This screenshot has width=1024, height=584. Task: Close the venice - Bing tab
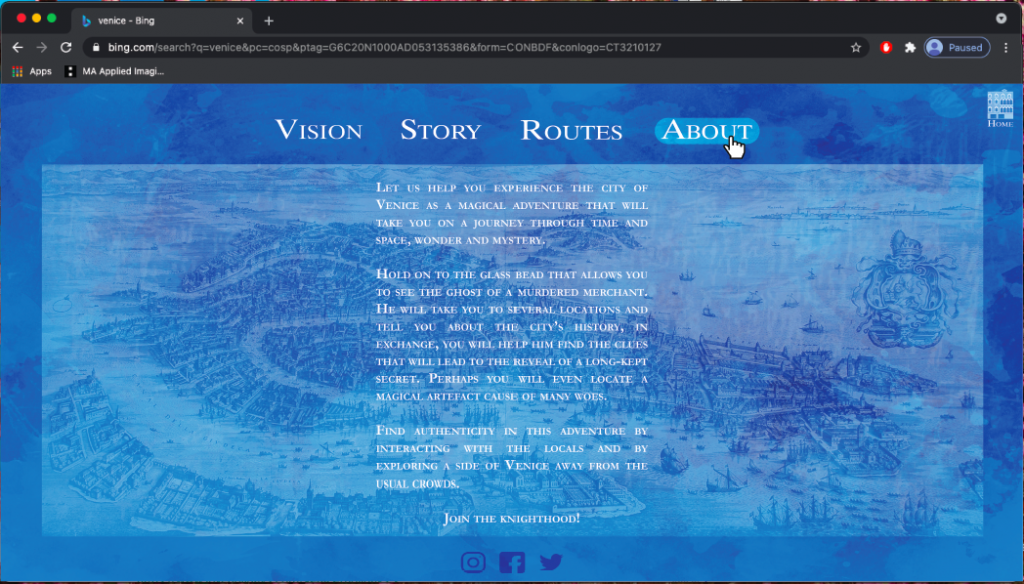[x=240, y=21]
